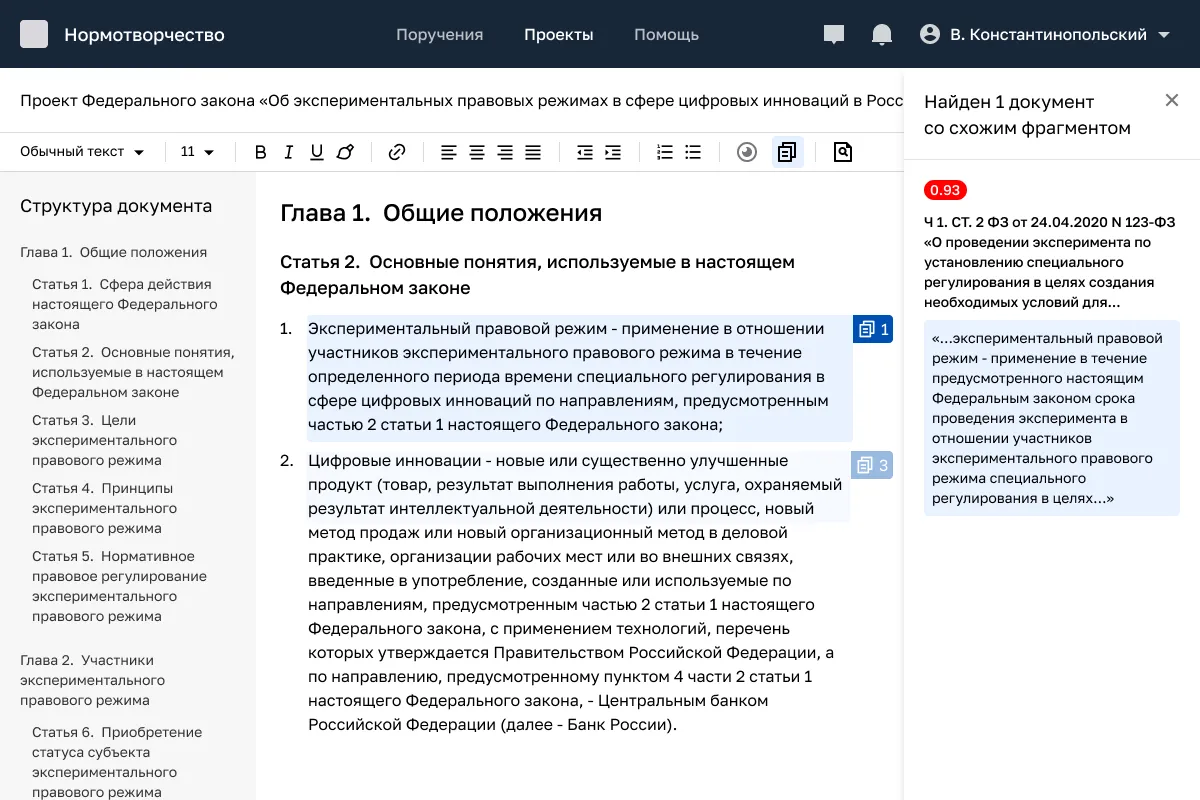The height and width of the screenshot is (800, 1200).
Task: Click the Нормотворчество app logo square
Action: pos(34,34)
